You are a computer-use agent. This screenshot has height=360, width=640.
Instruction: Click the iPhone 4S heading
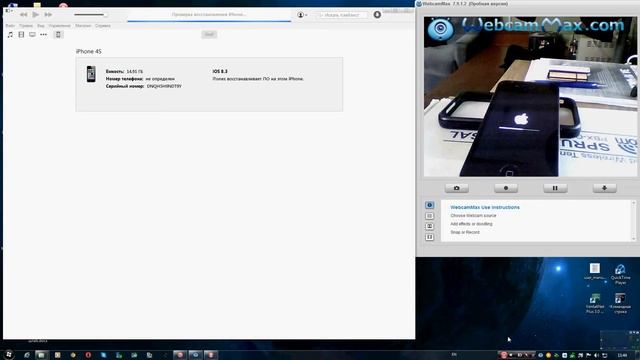[89, 51]
